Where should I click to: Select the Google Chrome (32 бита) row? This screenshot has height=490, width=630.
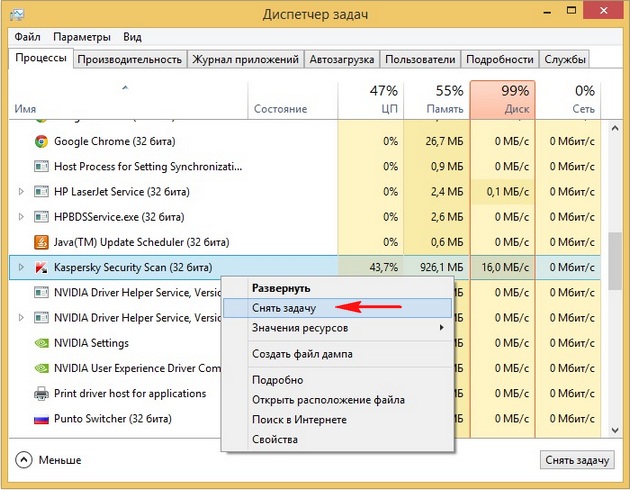tap(305, 141)
